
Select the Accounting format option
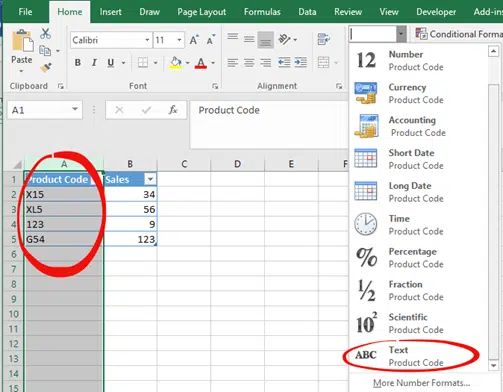point(418,126)
